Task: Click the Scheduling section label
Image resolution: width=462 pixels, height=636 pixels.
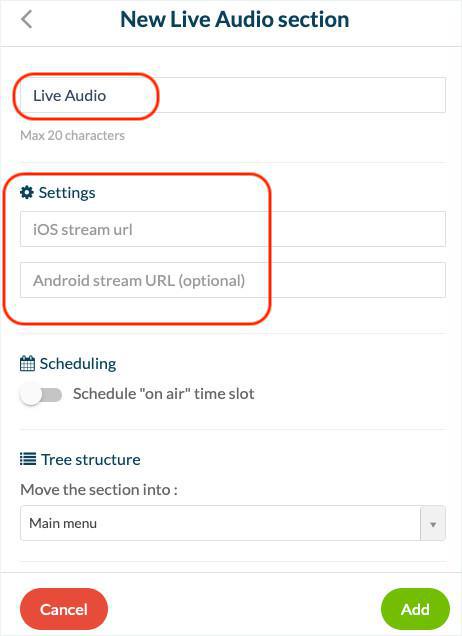Action: coord(78,364)
